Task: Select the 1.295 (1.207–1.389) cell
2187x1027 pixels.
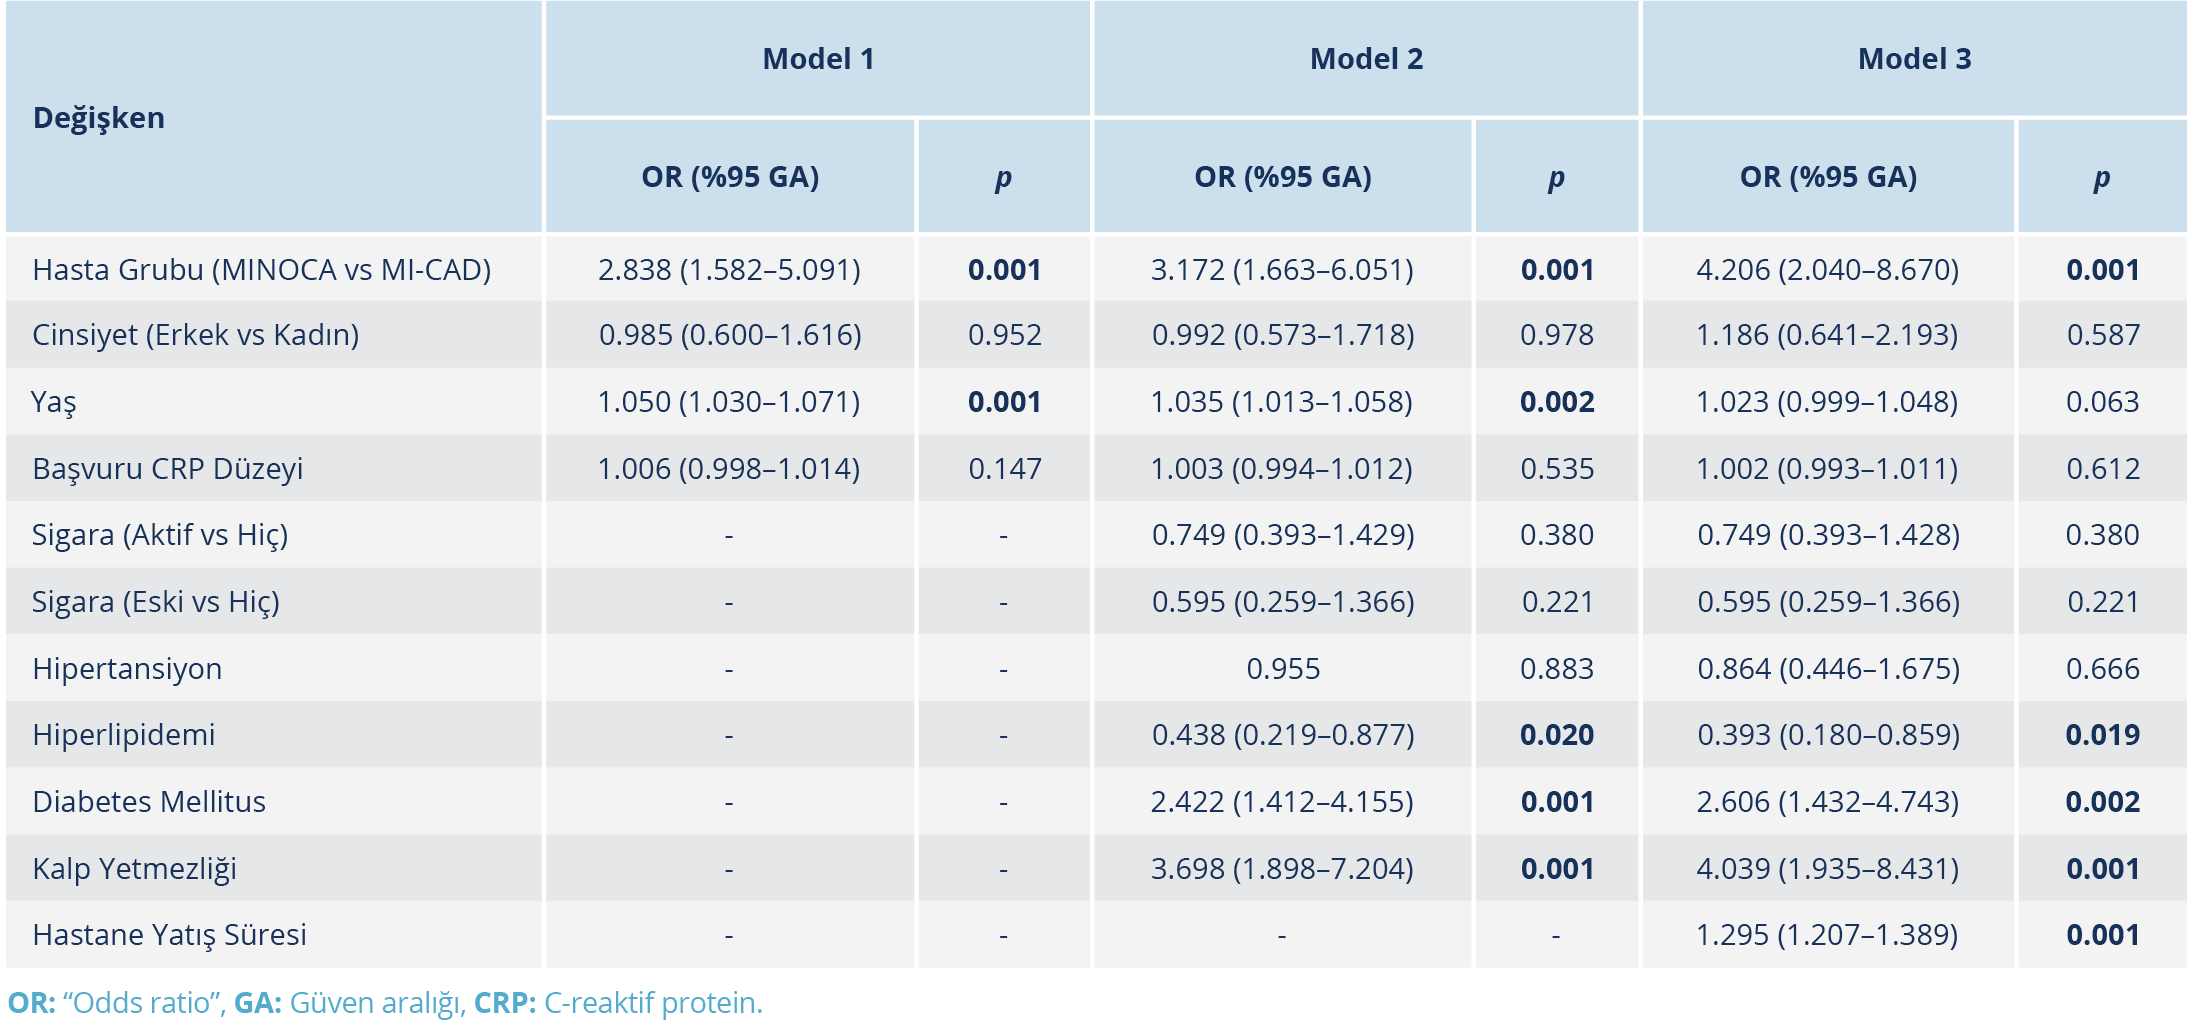Action: 1827,935
